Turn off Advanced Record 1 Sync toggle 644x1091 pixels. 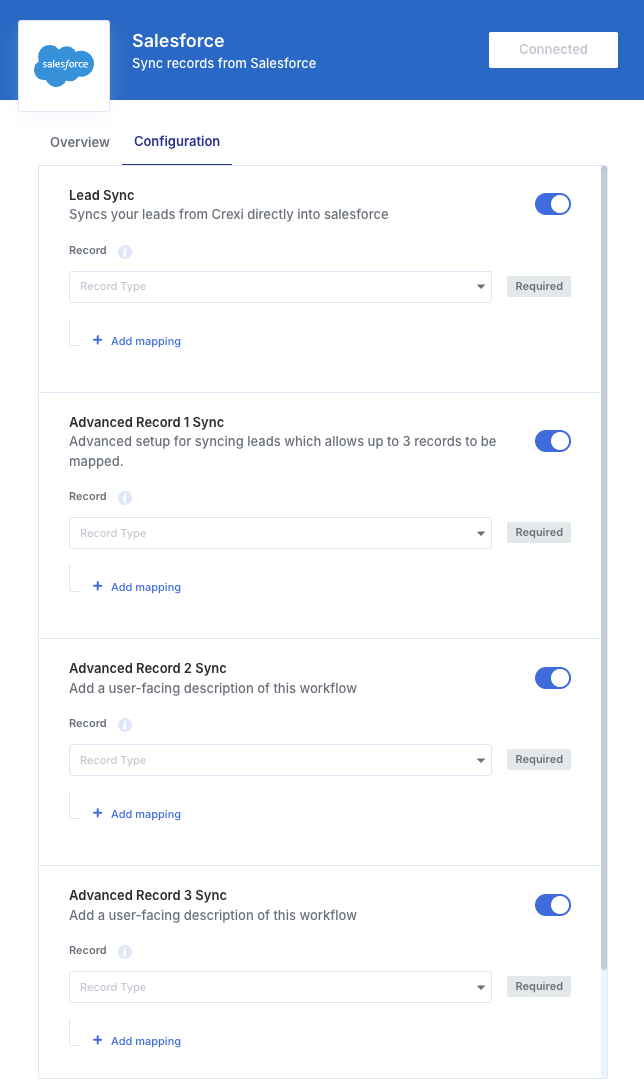point(553,441)
